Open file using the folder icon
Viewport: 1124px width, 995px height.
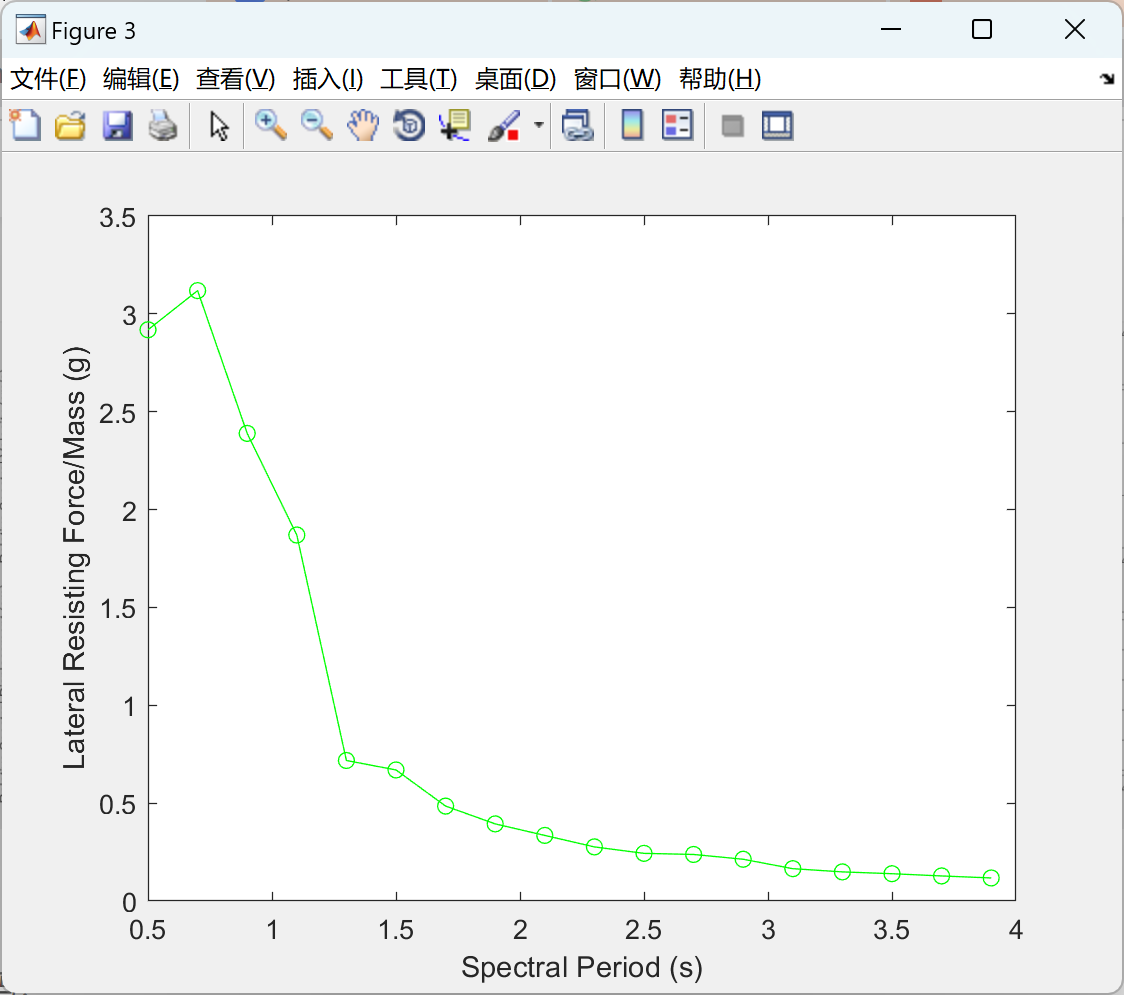pos(70,125)
